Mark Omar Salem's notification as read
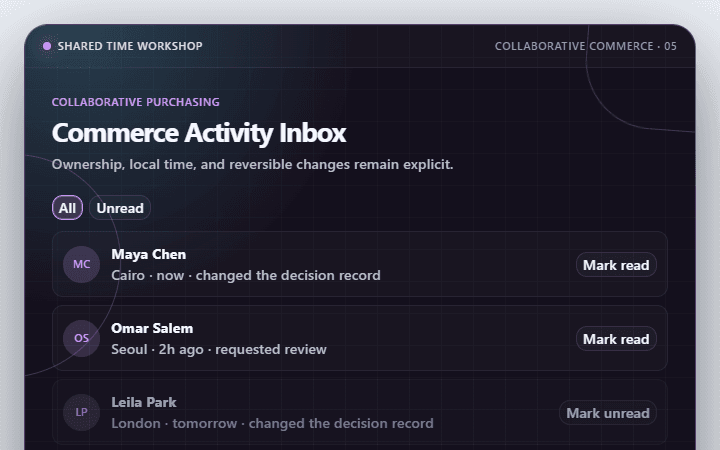The height and width of the screenshot is (450, 720). tap(616, 339)
